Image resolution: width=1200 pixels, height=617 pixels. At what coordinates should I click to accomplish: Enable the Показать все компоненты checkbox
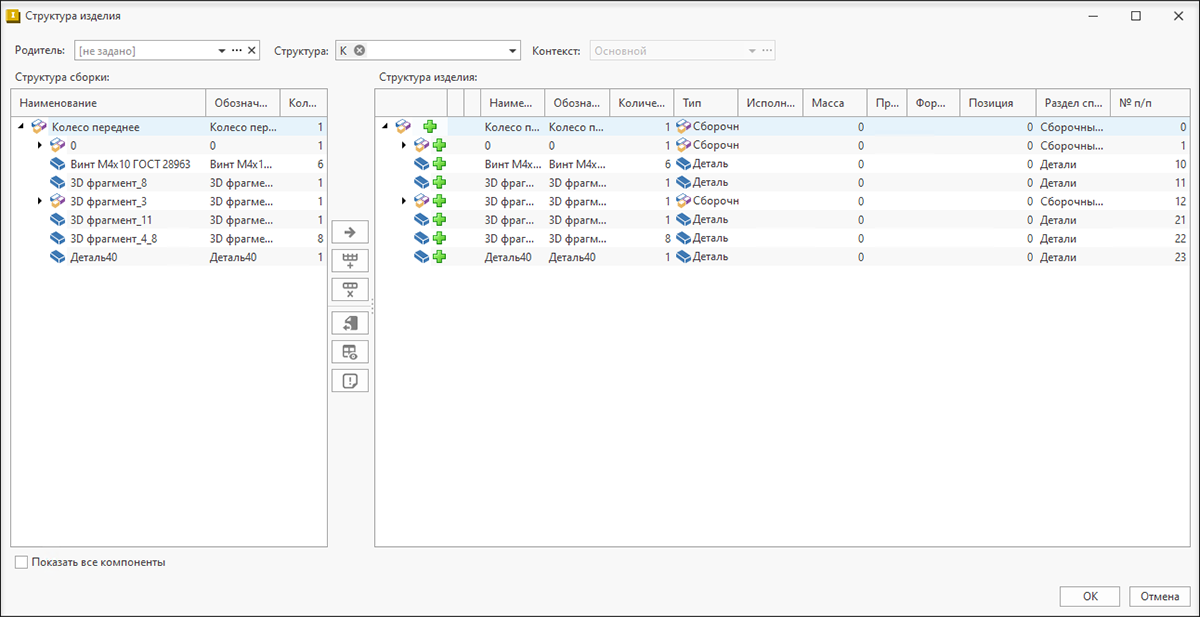21,562
